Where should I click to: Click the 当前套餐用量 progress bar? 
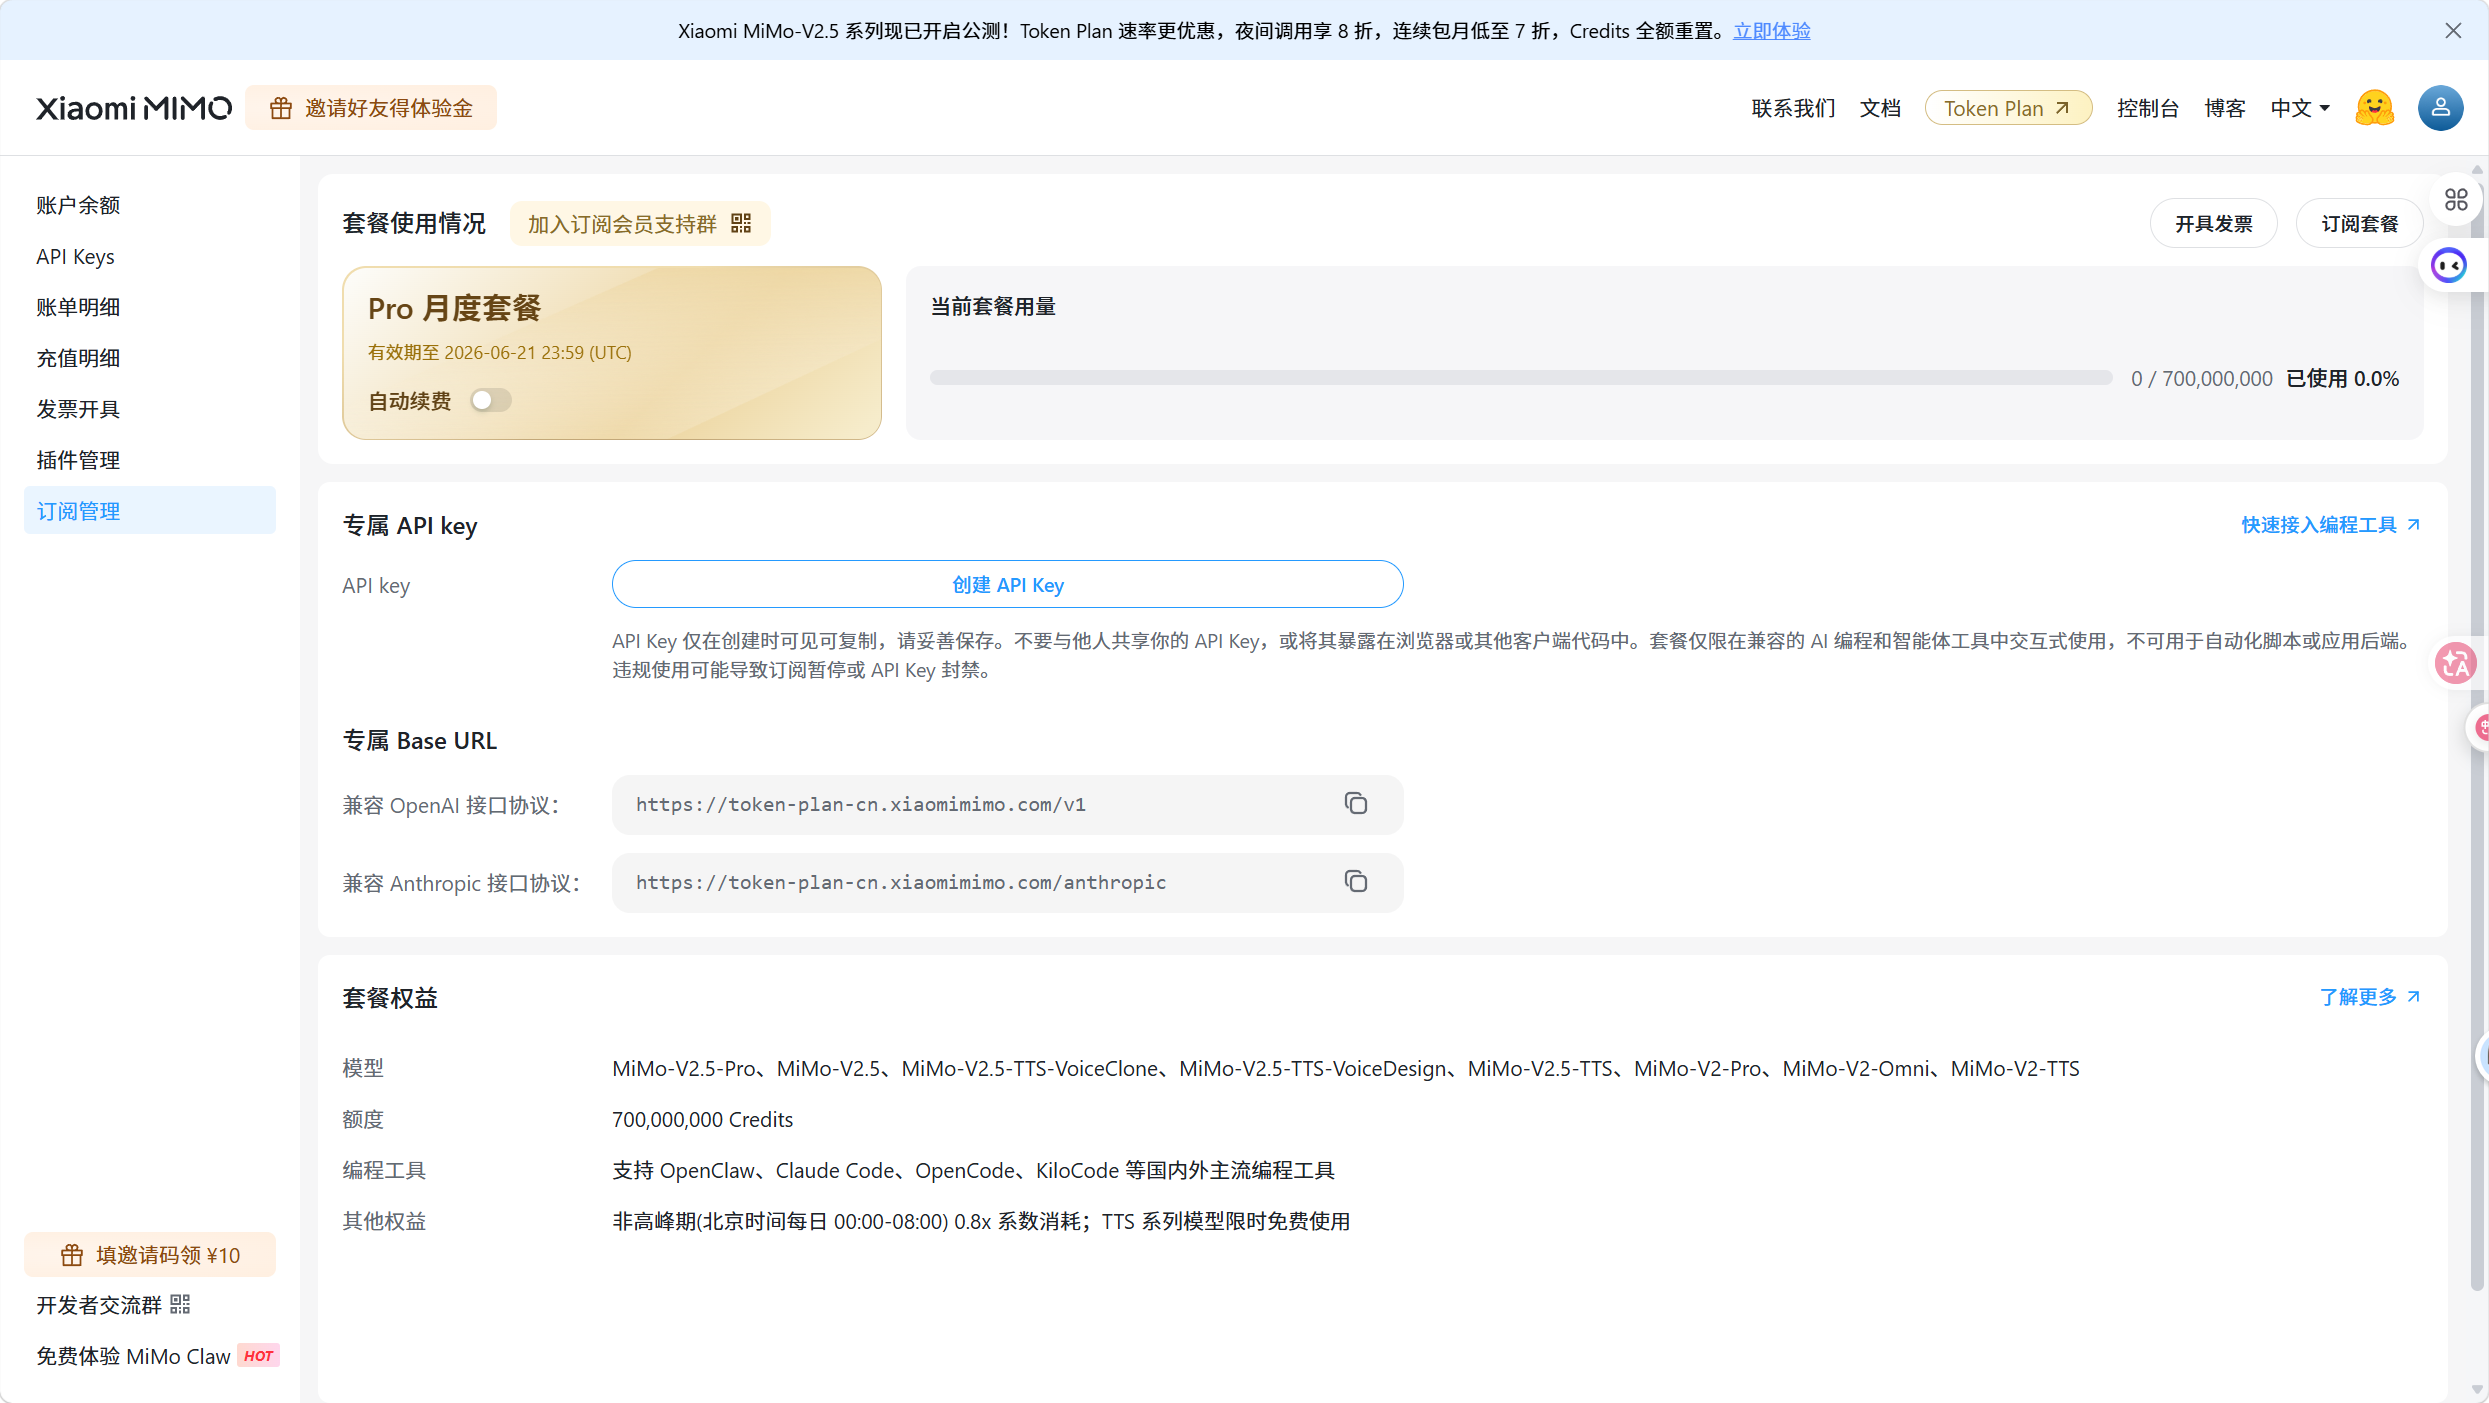click(x=1521, y=378)
